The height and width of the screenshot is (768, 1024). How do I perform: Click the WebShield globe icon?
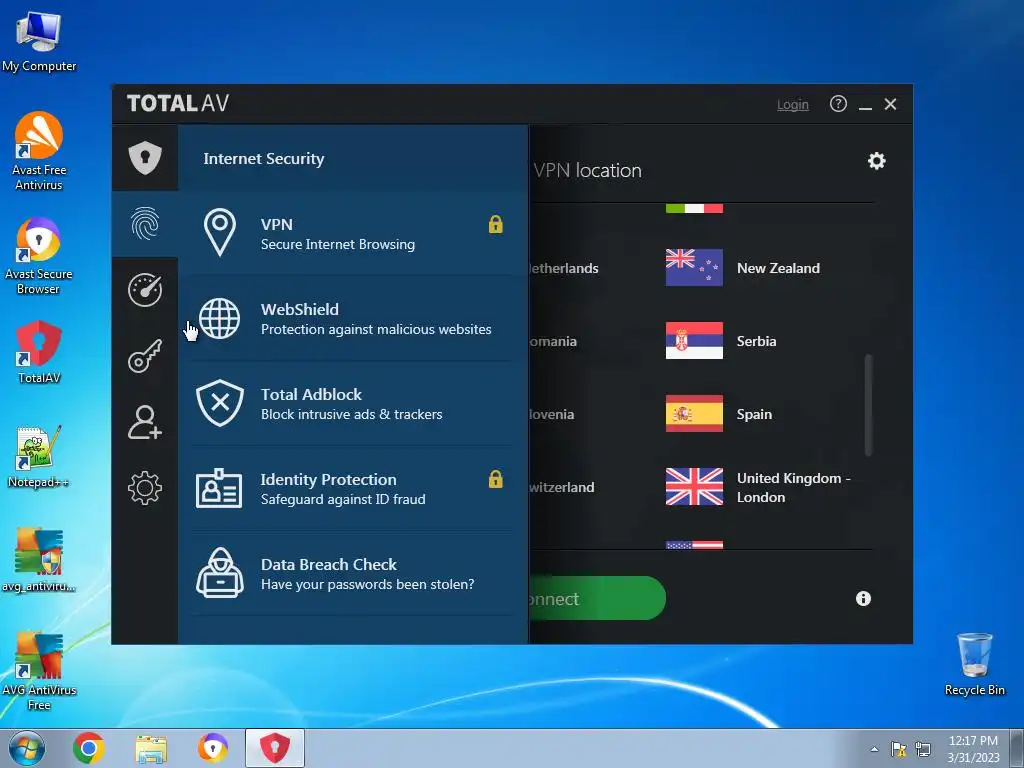[219, 319]
